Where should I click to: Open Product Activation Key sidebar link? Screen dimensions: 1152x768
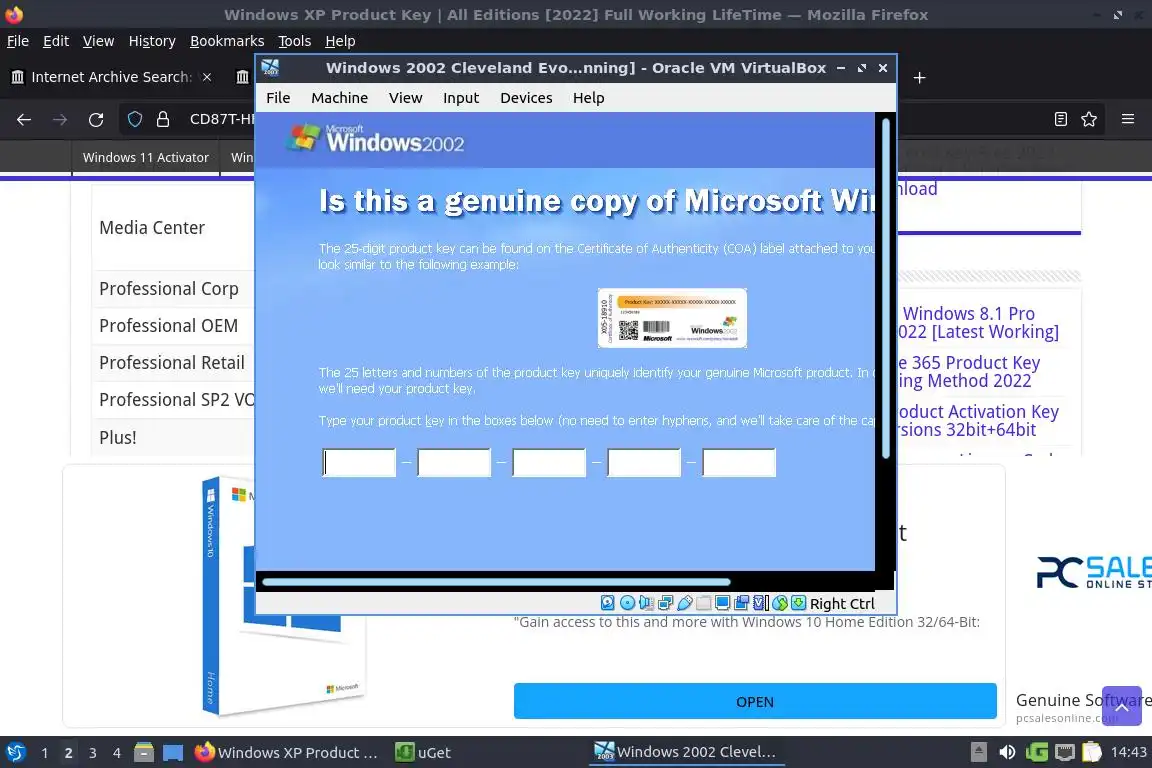tap(978, 421)
